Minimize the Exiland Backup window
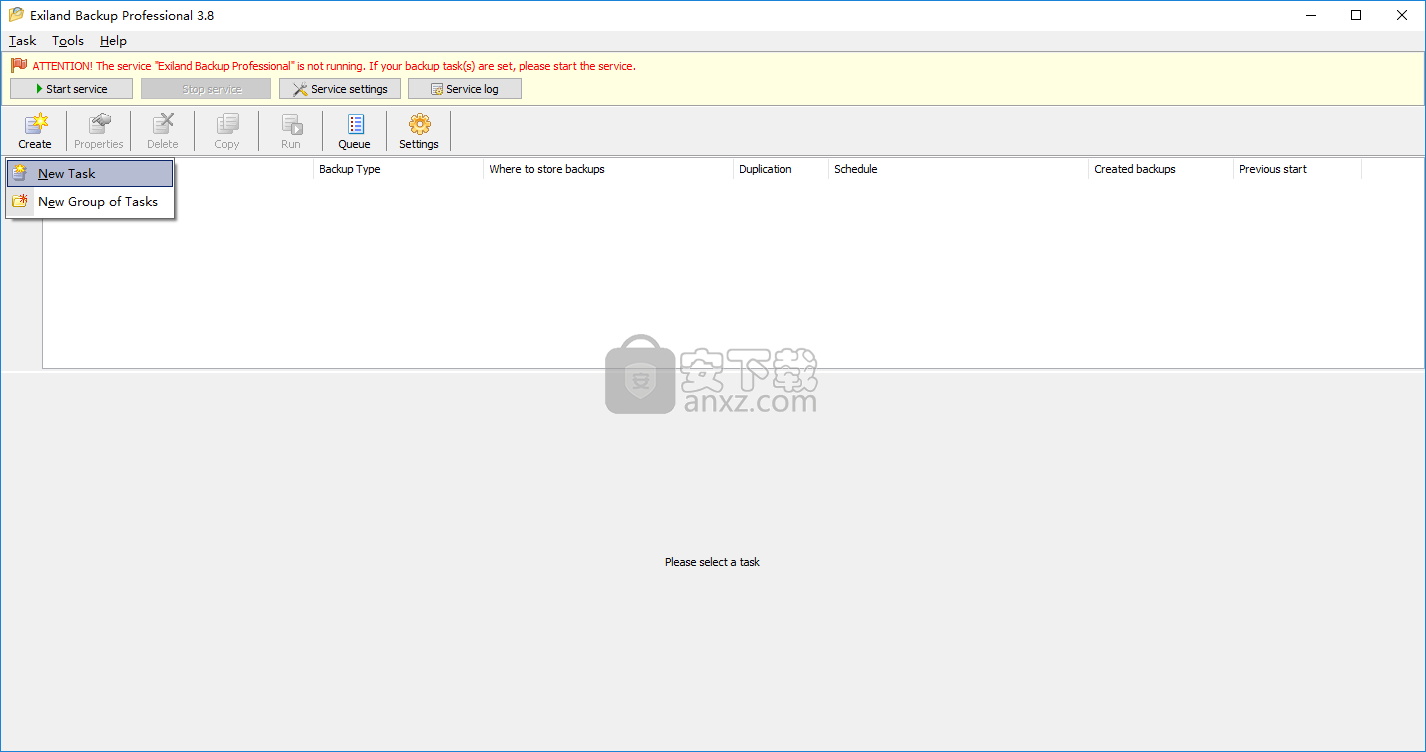The width and height of the screenshot is (1426, 752). tap(1310, 15)
